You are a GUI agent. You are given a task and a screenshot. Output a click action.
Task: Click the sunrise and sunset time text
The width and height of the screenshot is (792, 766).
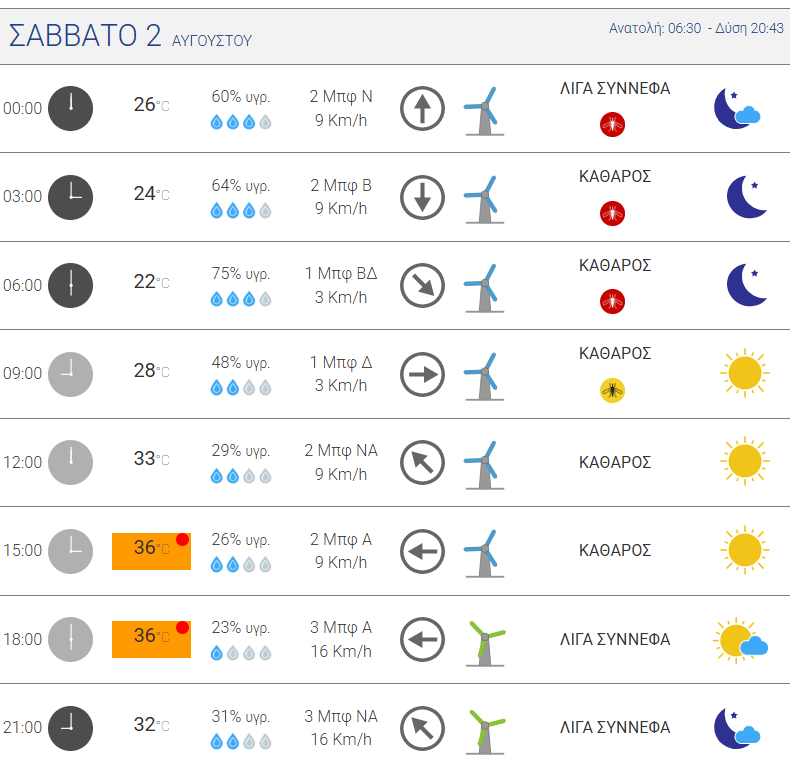[x=696, y=28]
